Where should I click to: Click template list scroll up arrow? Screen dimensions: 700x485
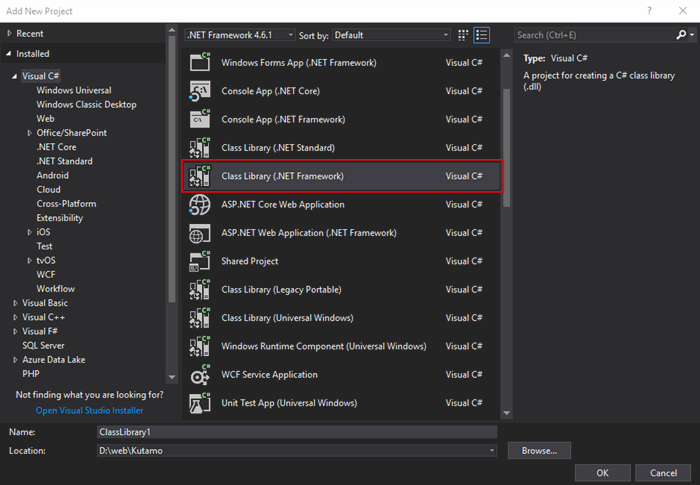(x=506, y=55)
